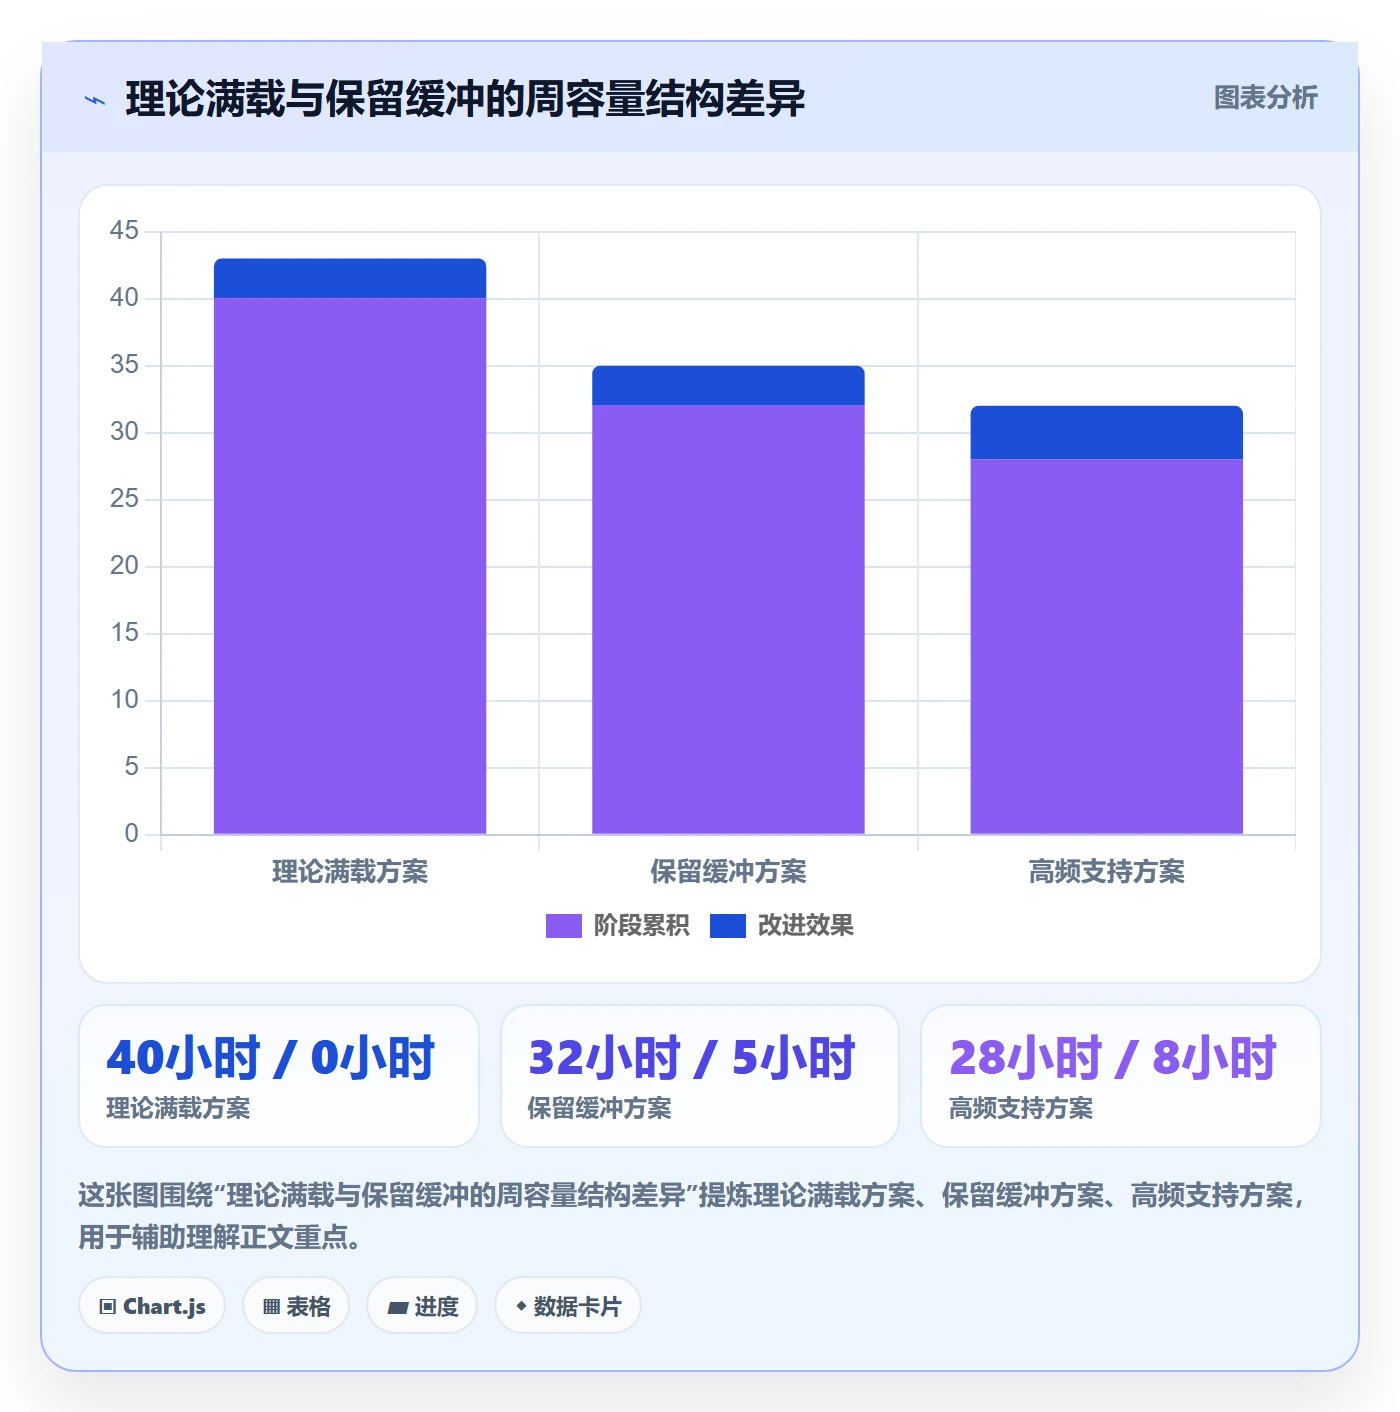The image size is (1400, 1412).
Task: Click the 32小时 / 5小时 stat card
Action: coord(700,1076)
